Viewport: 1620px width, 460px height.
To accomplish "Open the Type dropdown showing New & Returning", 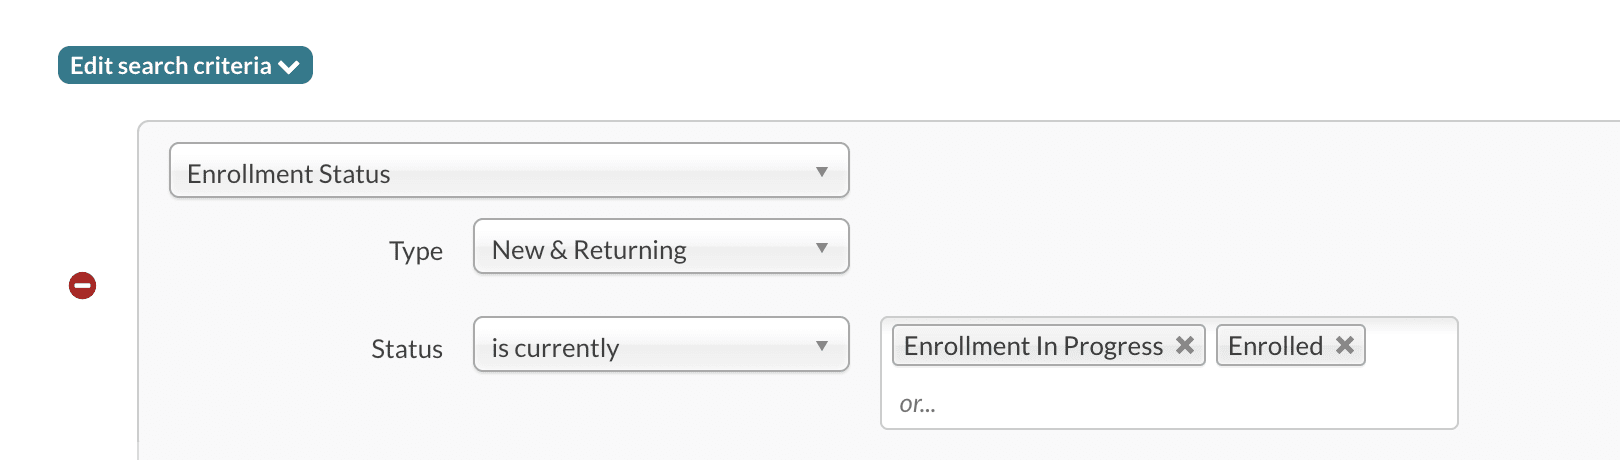I will (660, 247).
